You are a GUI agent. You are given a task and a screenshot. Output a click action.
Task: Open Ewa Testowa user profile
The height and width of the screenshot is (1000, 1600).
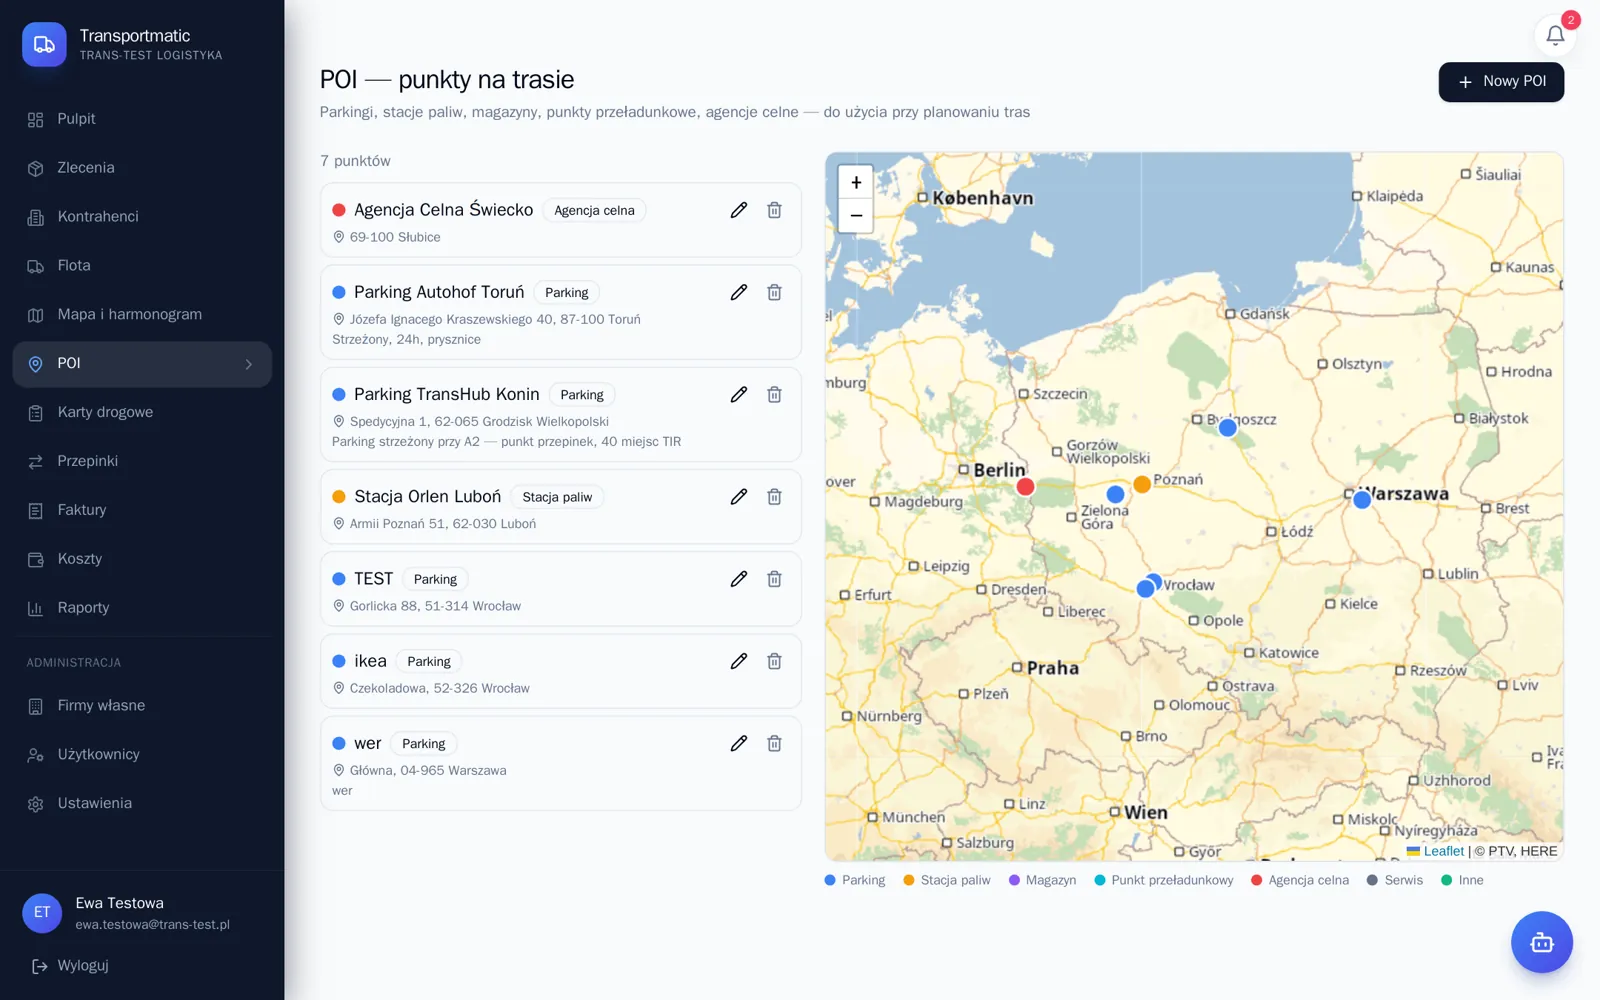pos(142,913)
